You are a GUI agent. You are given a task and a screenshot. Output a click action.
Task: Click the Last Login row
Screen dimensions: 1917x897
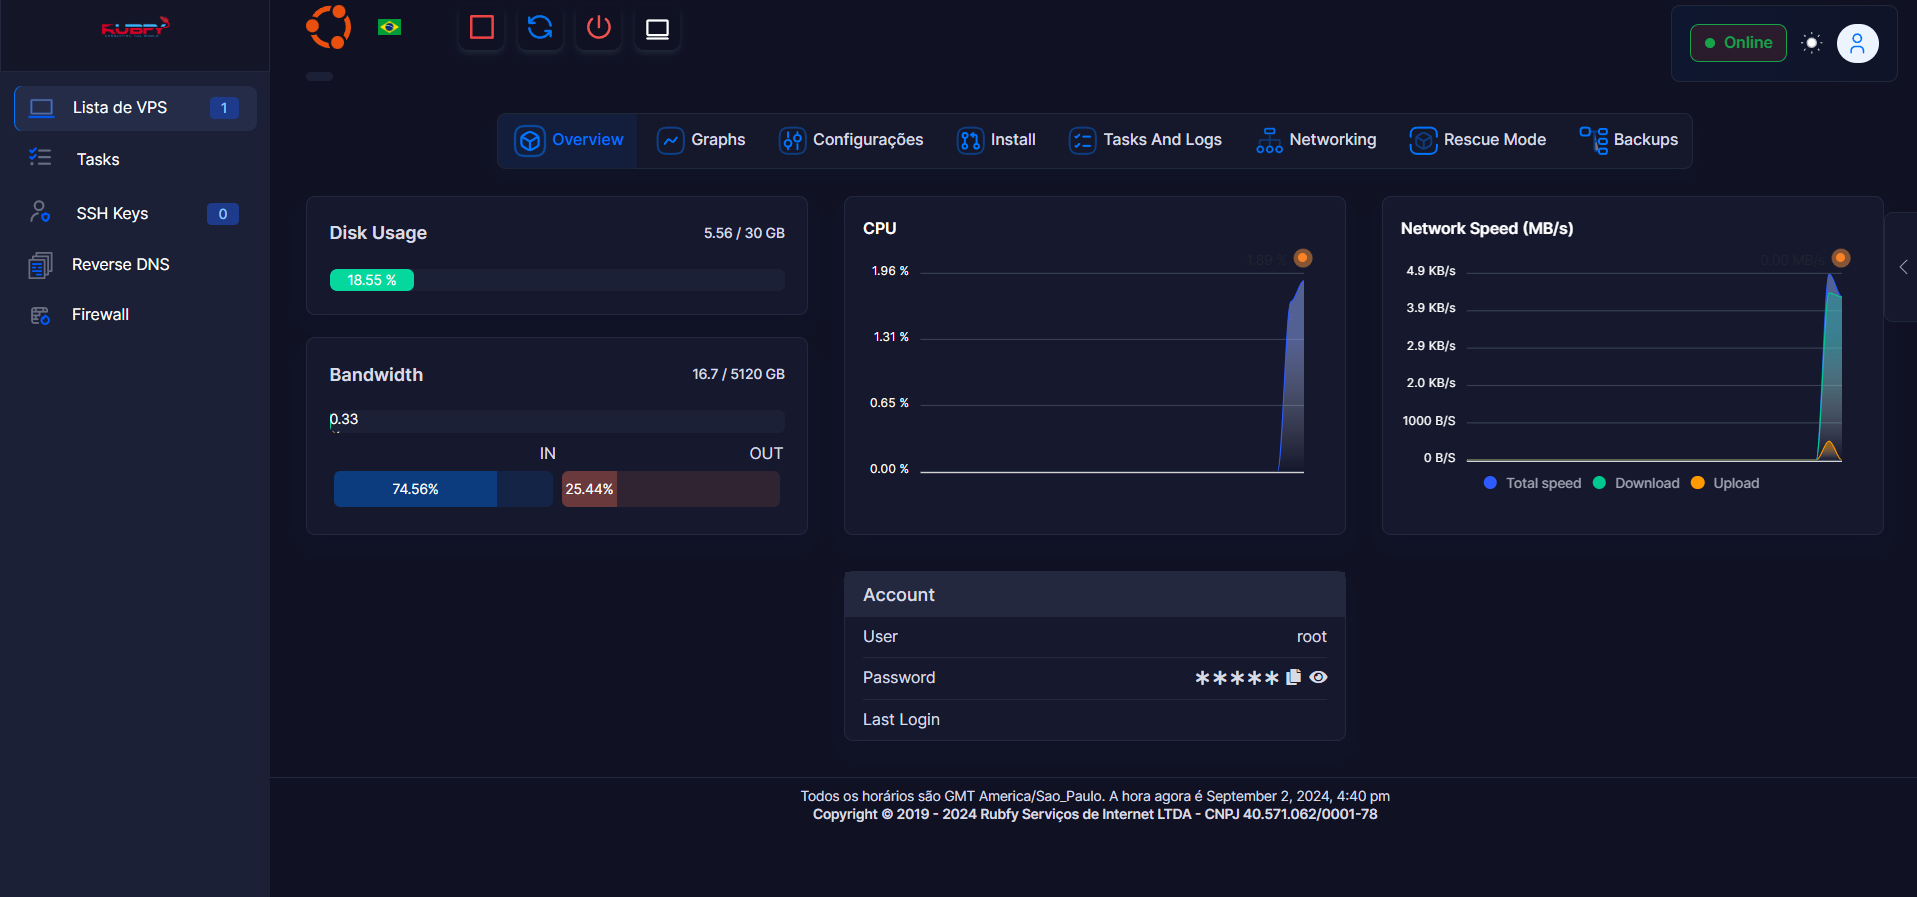(x=1095, y=720)
